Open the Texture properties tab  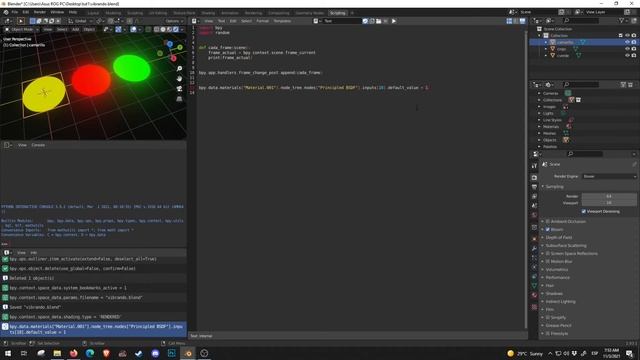pyautogui.click(x=534, y=307)
